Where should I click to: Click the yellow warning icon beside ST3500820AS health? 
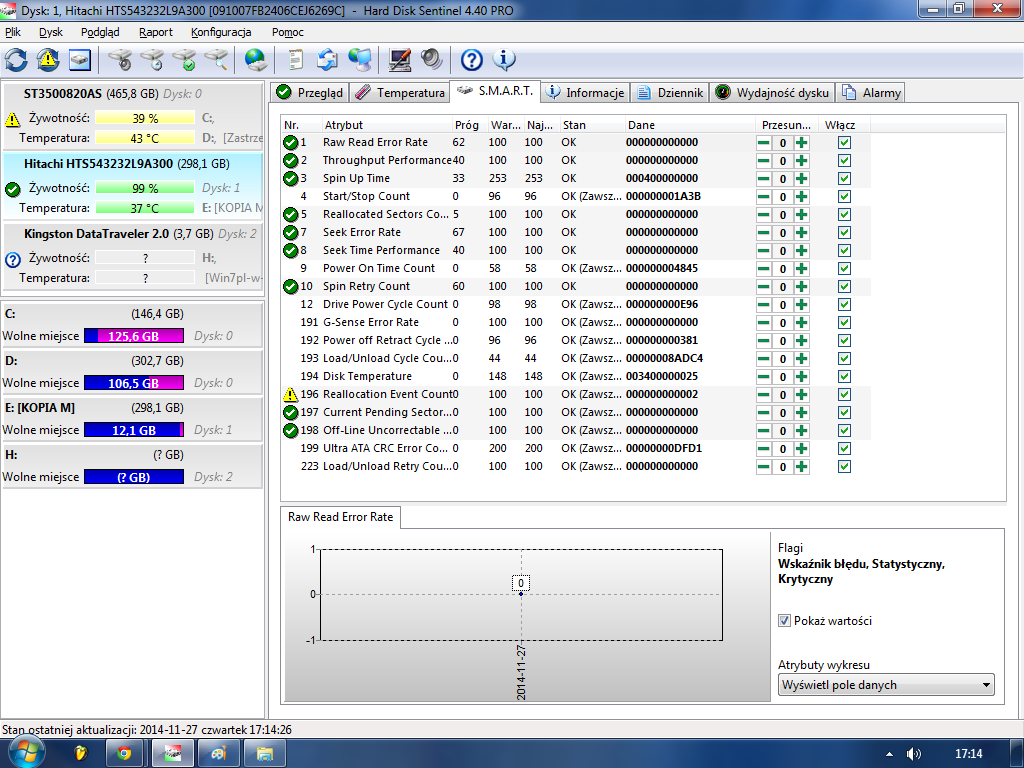pyautogui.click(x=12, y=120)
